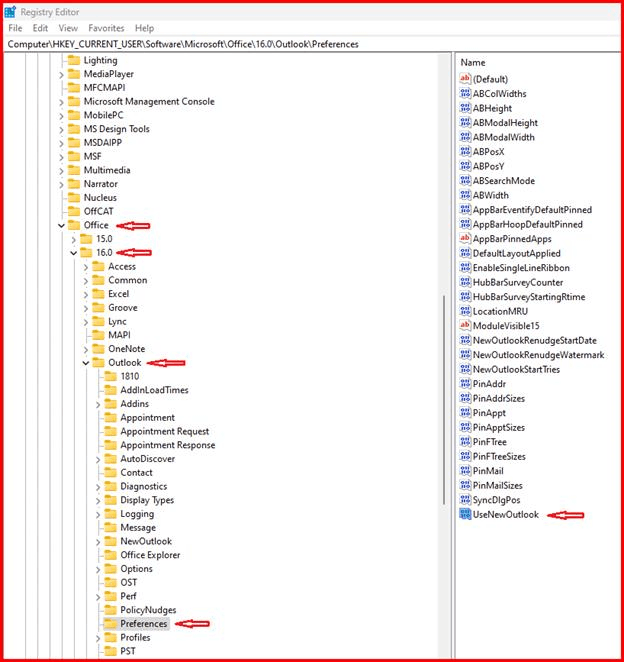
Task: Click the registry path address bar
Action: (312, 44)
